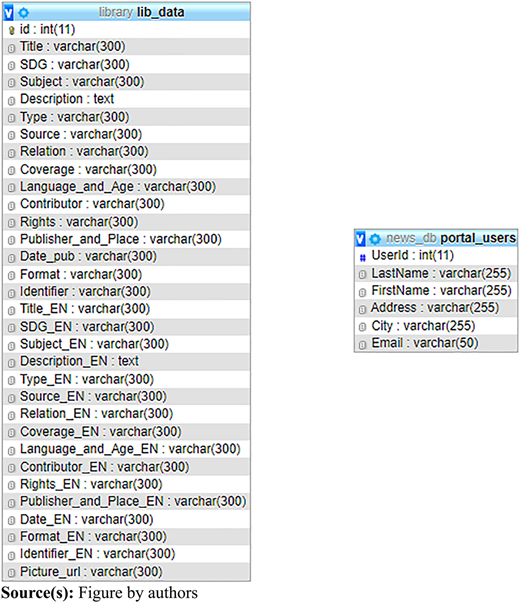The width and height of the screenshot is (520, 603).
Task: Select the Identifier_EN column row
Action: click(127, 554)
